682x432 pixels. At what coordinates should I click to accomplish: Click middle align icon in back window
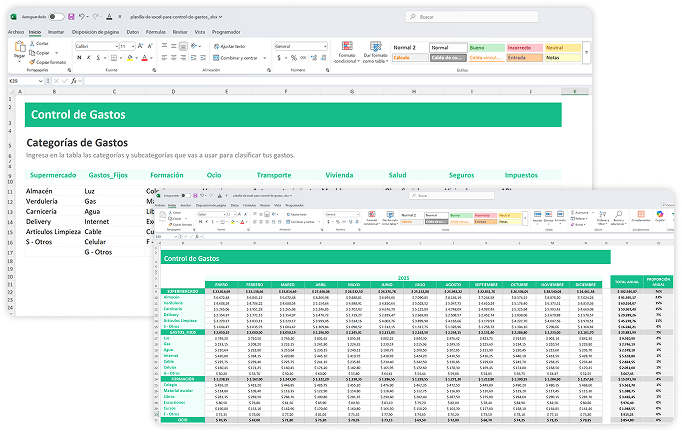pos(174,46)
